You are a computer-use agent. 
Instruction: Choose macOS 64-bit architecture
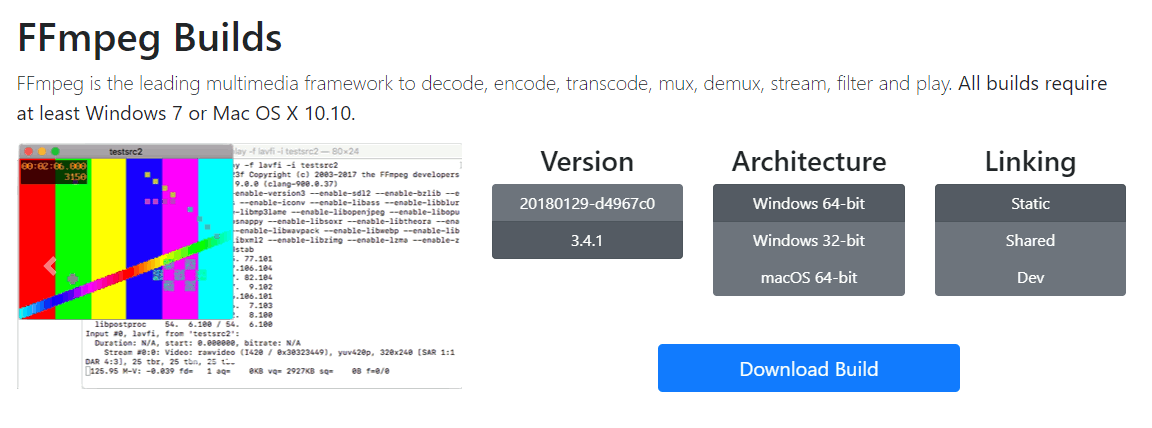click(808, 278)
